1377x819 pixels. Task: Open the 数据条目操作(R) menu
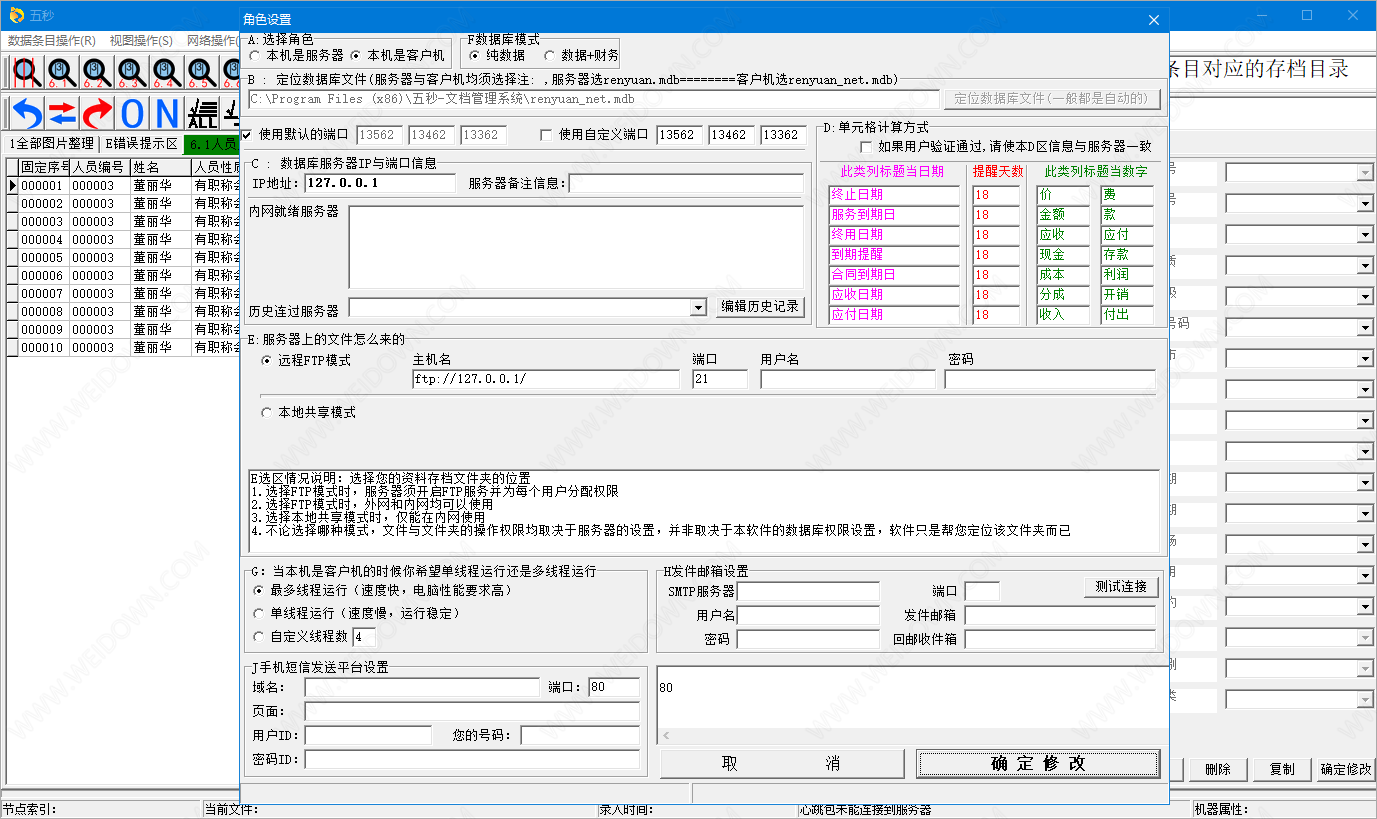point(52,41)
